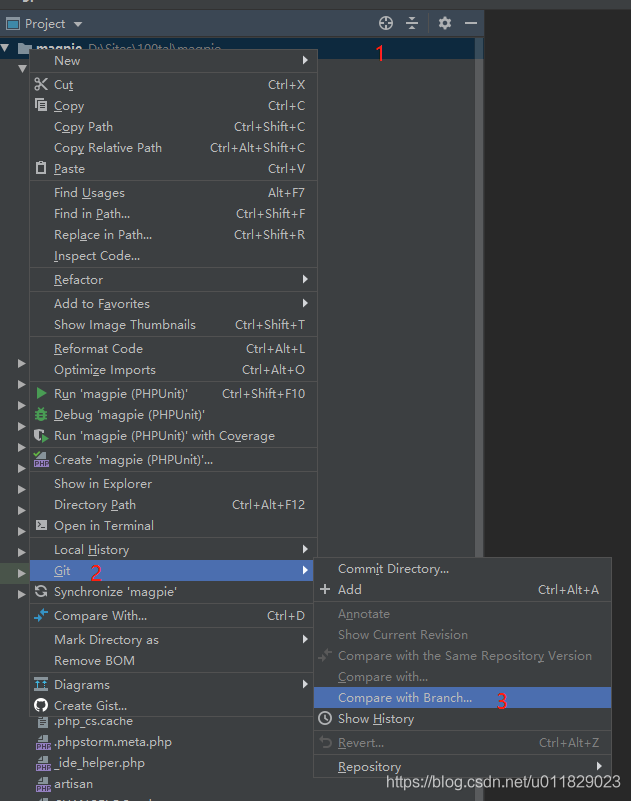Open the Project panel settings gear
Screen dimensions: 631x801
point(444,23)
